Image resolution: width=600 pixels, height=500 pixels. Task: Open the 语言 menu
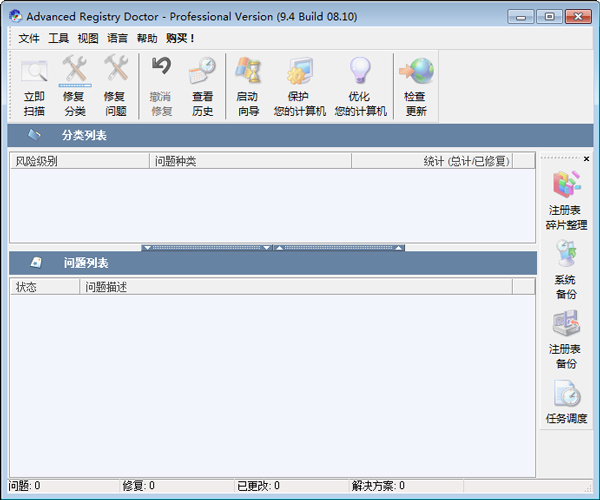coord(117,38)
